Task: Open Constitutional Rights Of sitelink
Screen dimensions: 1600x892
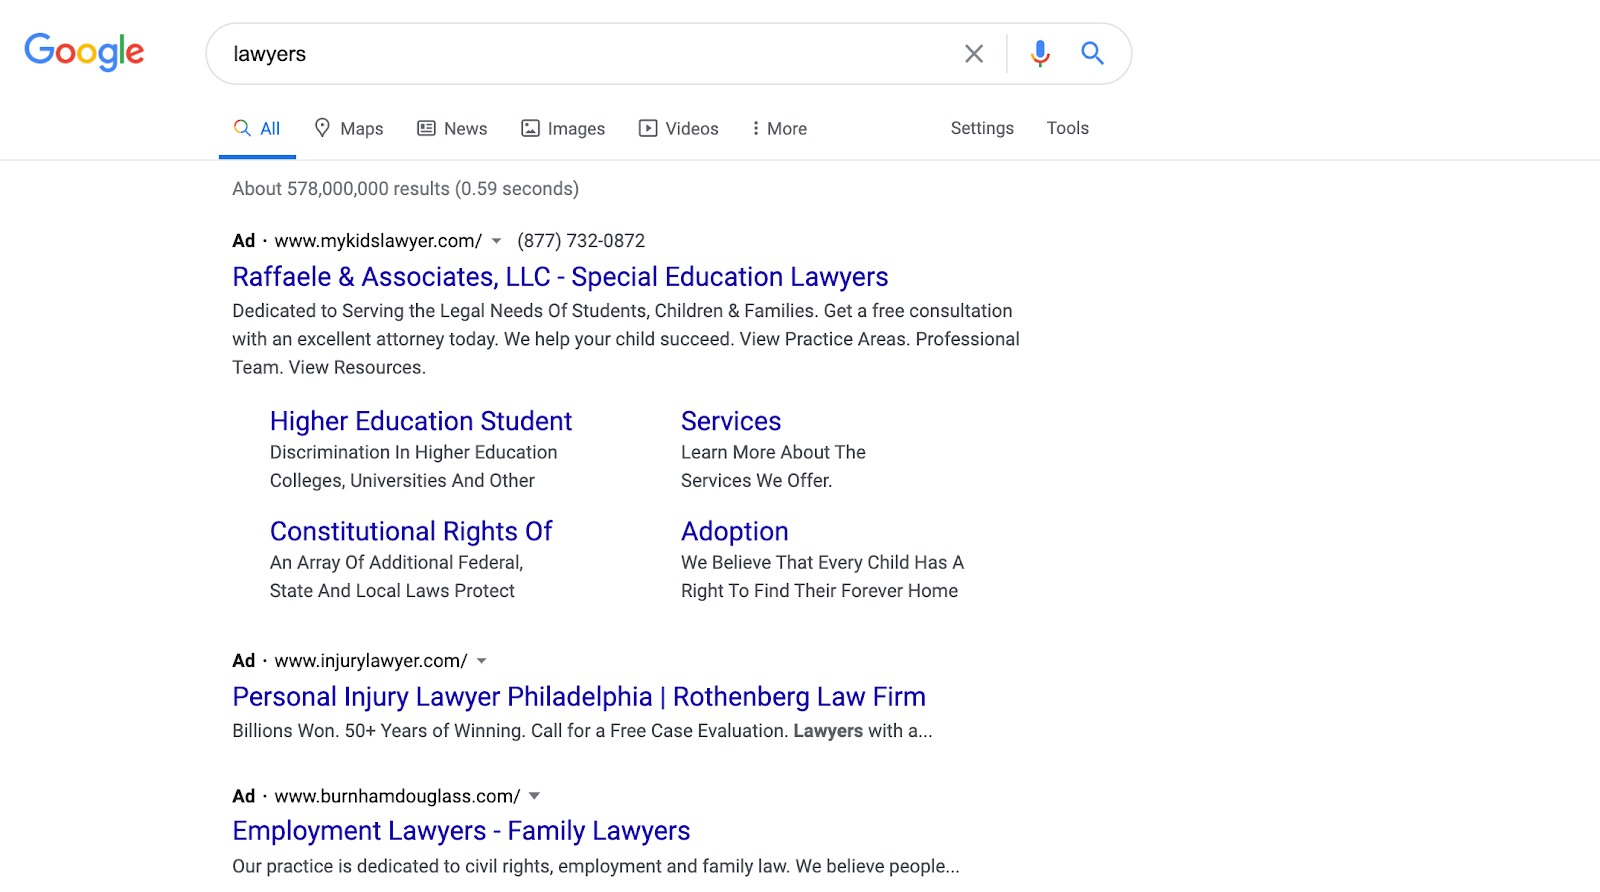Action: tap(411, 531)
